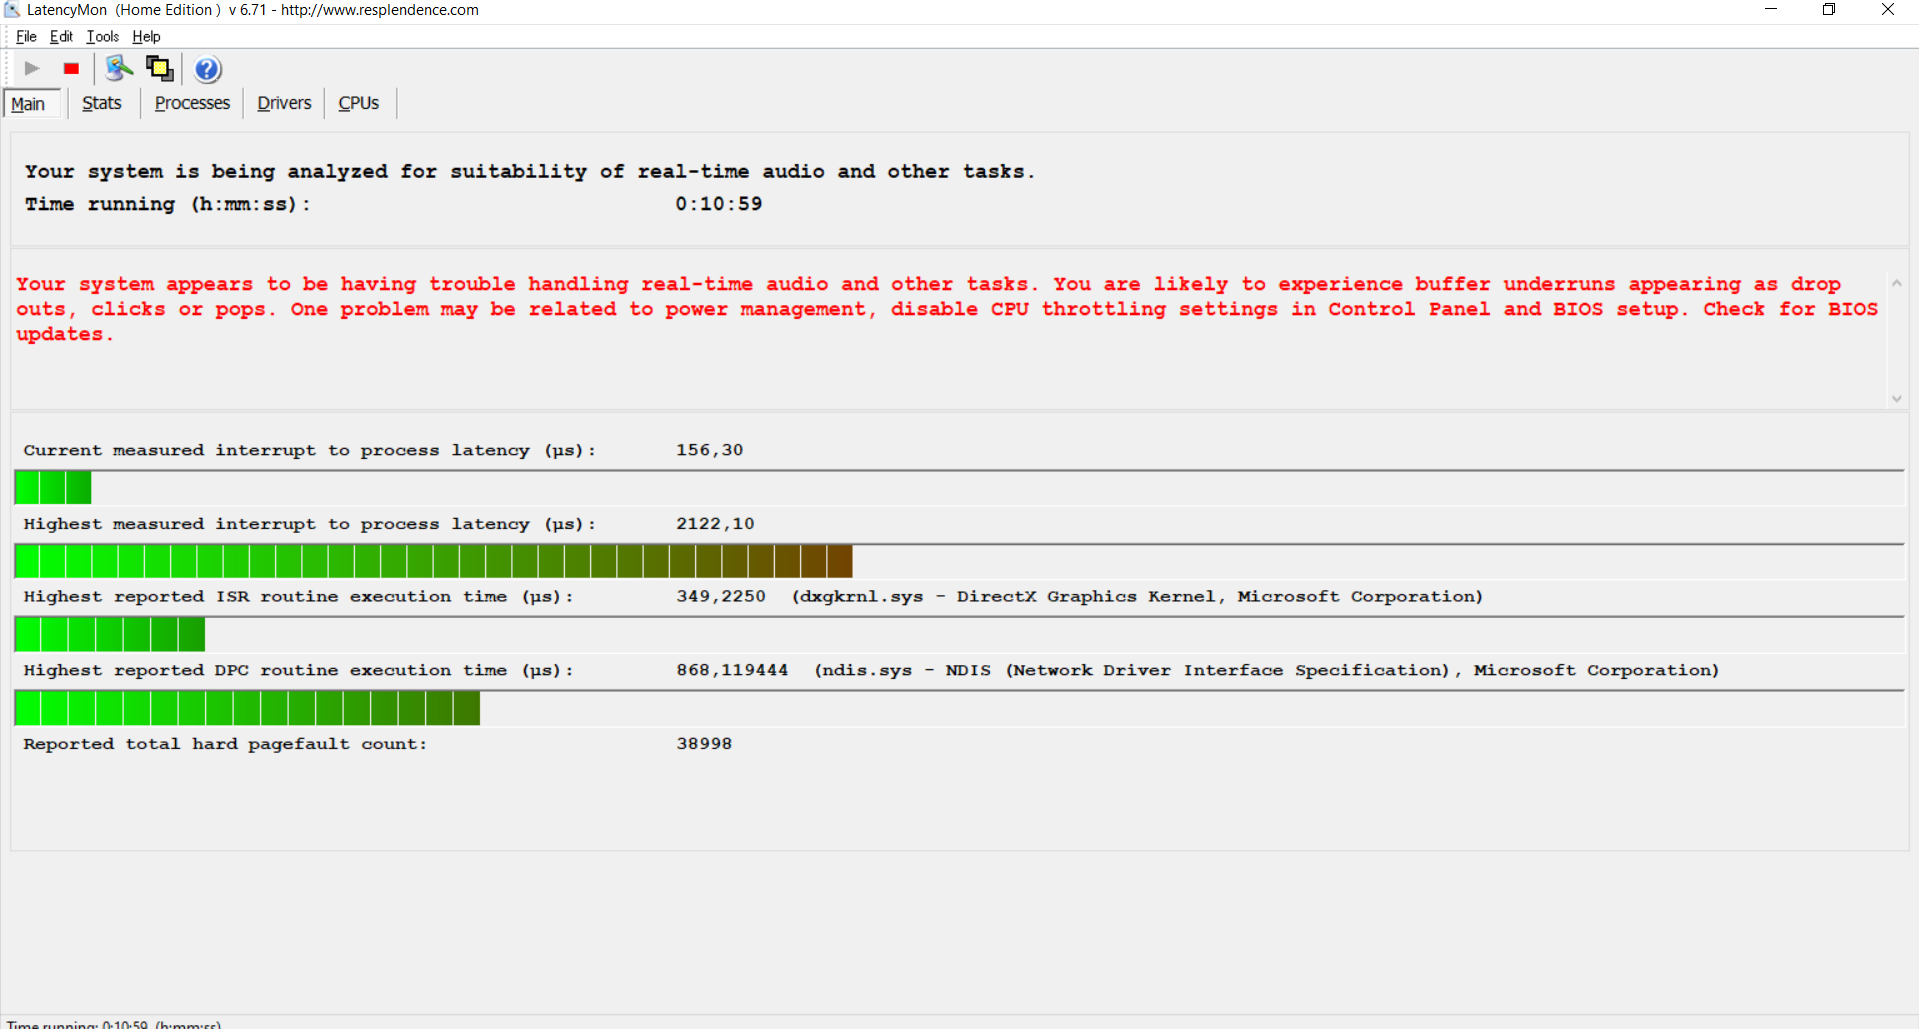Click the status bar time running text

(113, 1024)
